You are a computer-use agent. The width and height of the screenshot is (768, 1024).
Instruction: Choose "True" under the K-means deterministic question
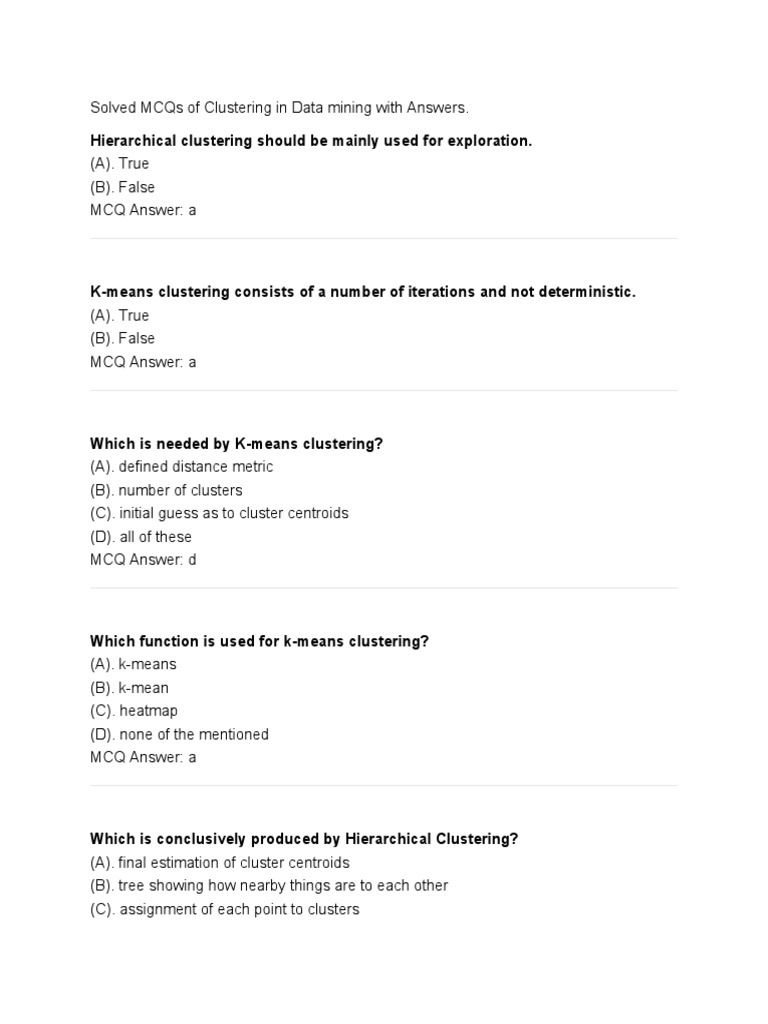(120, 315)
